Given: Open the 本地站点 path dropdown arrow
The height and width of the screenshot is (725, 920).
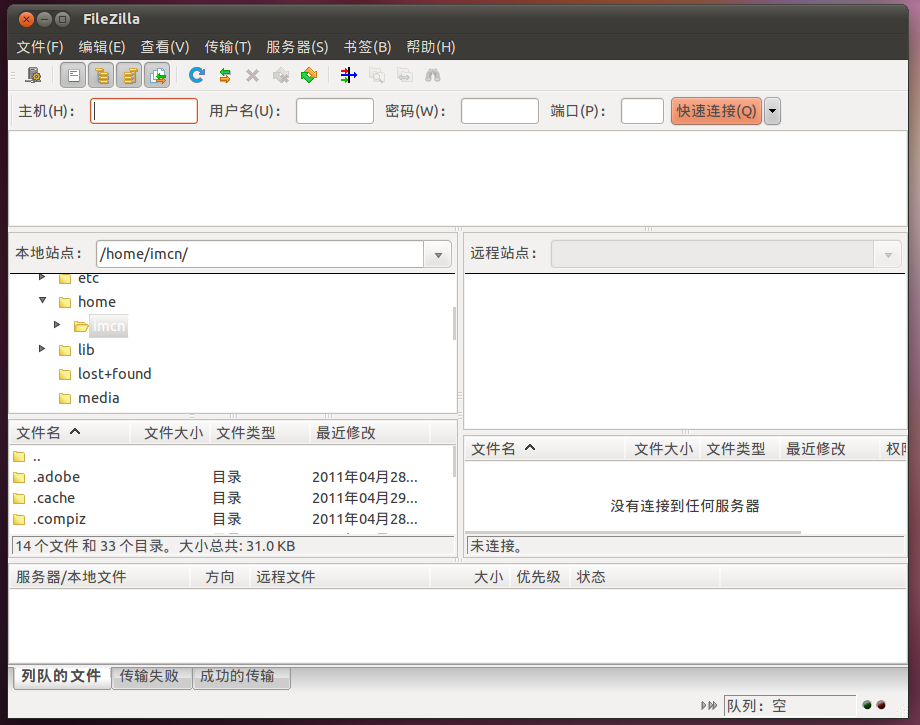Looking at the screenshot, I should (x=438, y=255).
